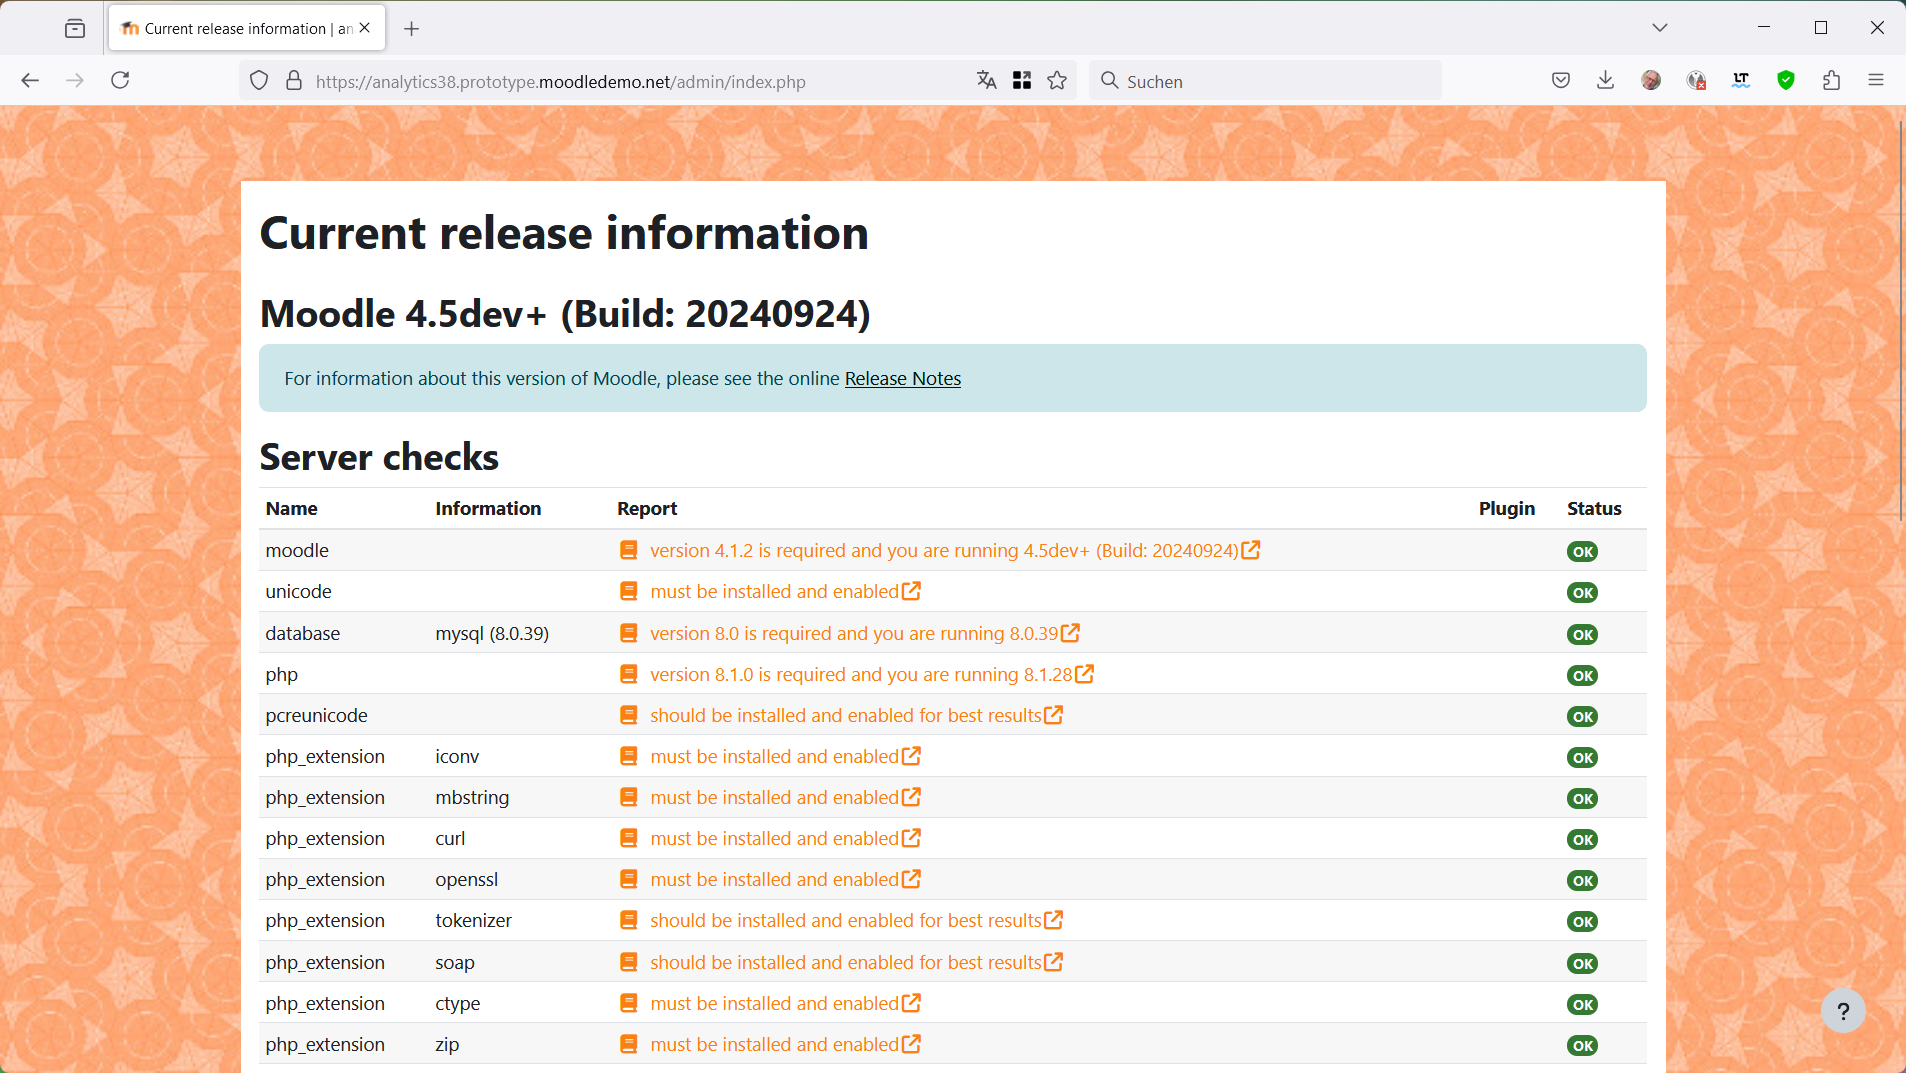Open unicode must be installed link
Viewport: 1906px width, 1073px height.
(x=785, y=592)
